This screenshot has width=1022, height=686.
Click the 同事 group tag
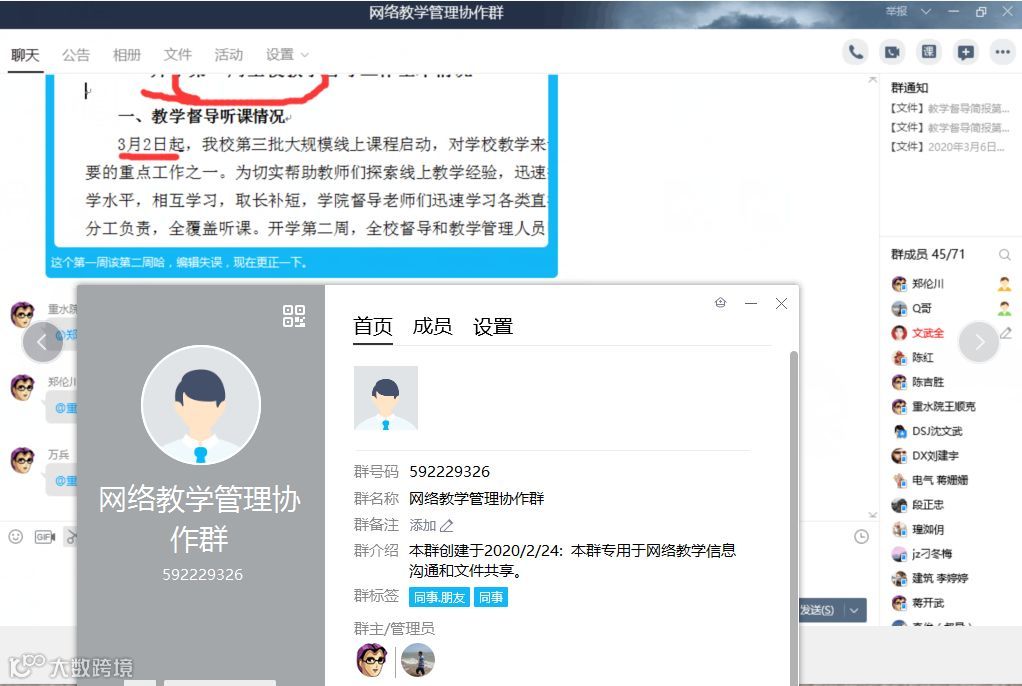(x=491, y=597)
